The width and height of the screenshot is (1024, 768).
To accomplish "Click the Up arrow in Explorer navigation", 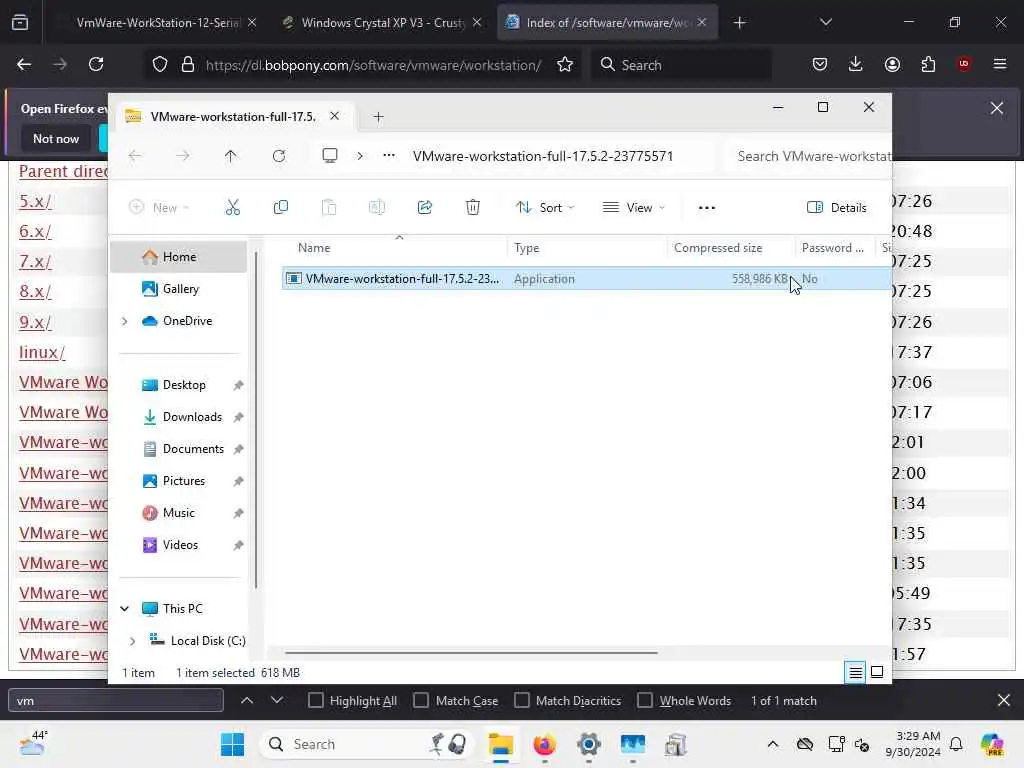I will click(231, 156).
